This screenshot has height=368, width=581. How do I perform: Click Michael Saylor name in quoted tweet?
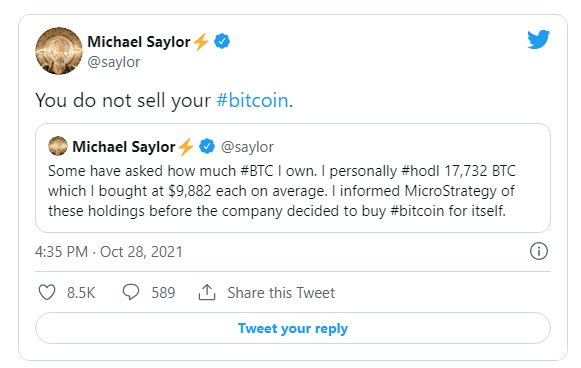pyautogui.click(x=124, y=147)
